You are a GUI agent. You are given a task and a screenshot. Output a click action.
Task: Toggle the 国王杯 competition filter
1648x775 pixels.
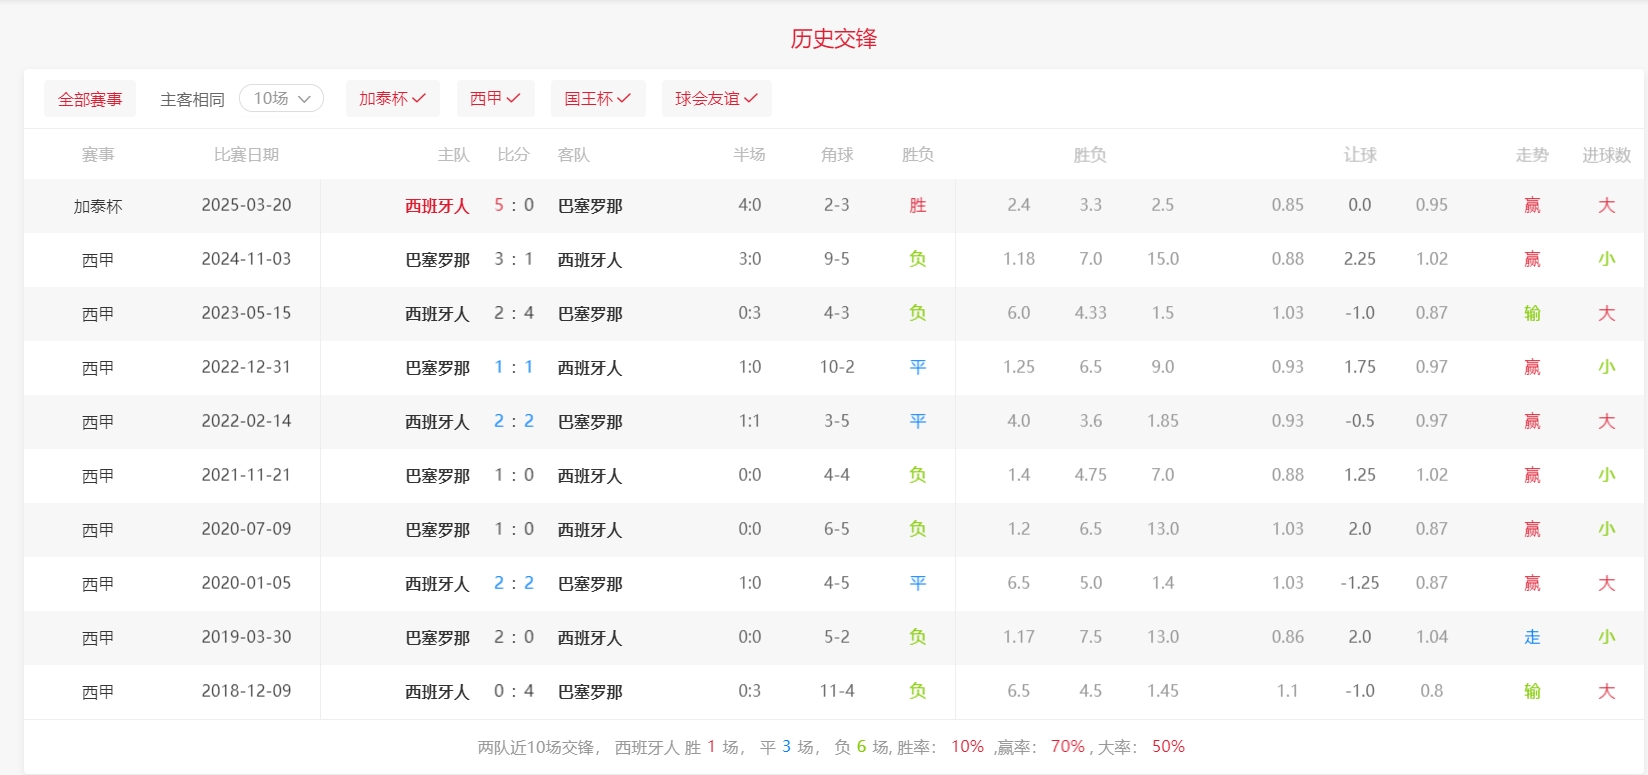pos(597,99)
